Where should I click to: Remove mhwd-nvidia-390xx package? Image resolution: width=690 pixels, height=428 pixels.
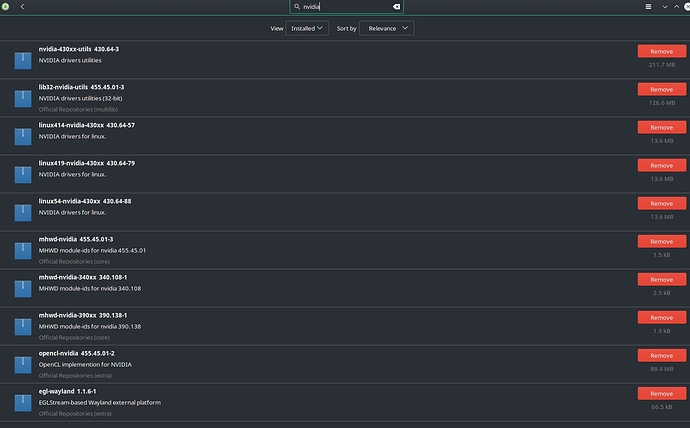(662, 318)
